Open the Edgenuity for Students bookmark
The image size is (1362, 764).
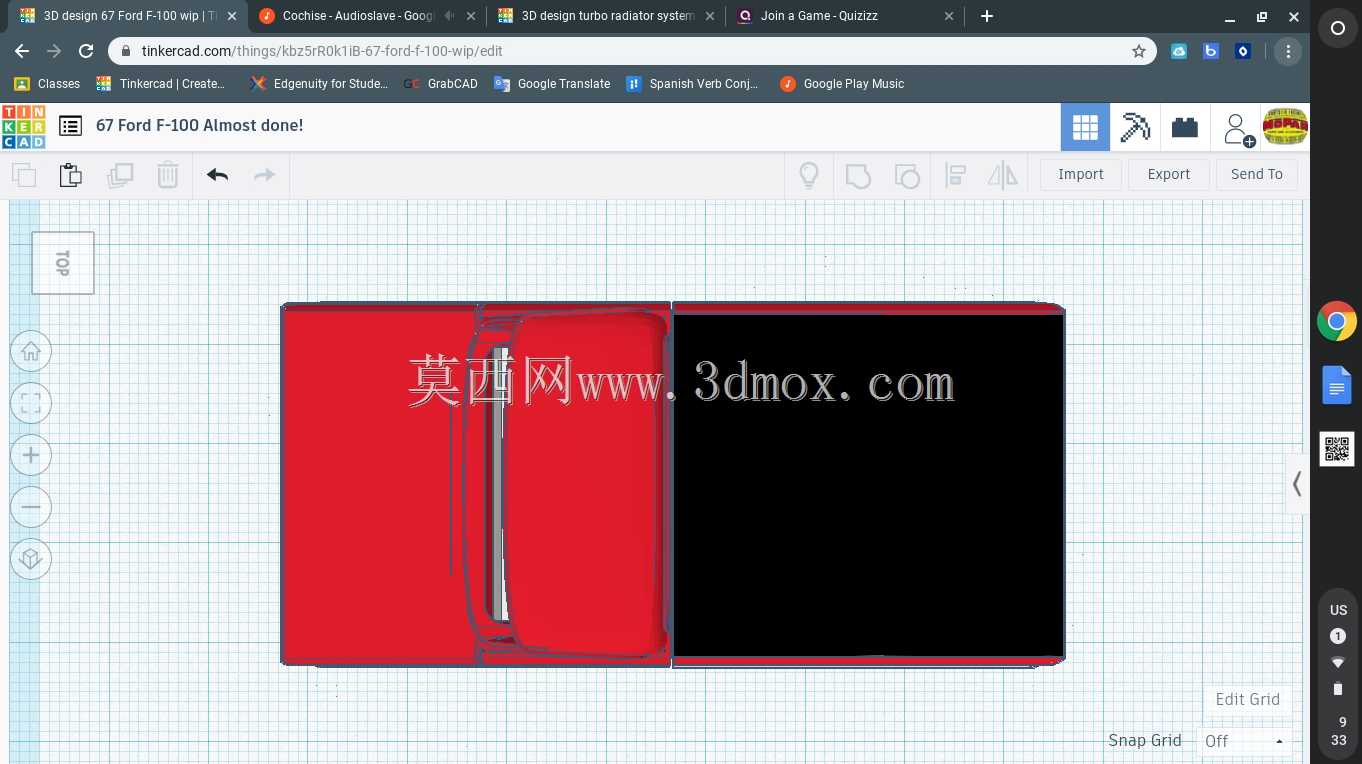point(319,84)
